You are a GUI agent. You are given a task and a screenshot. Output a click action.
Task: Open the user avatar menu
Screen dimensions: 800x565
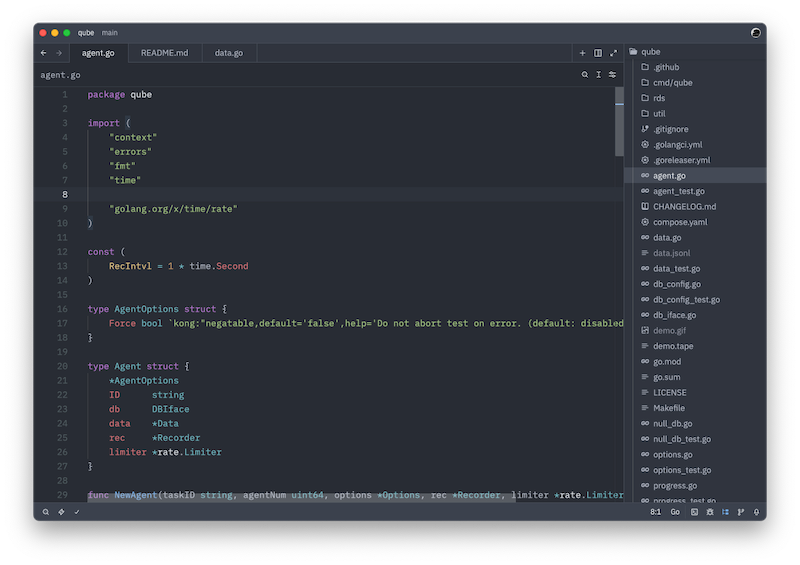[x=756, y=33]
